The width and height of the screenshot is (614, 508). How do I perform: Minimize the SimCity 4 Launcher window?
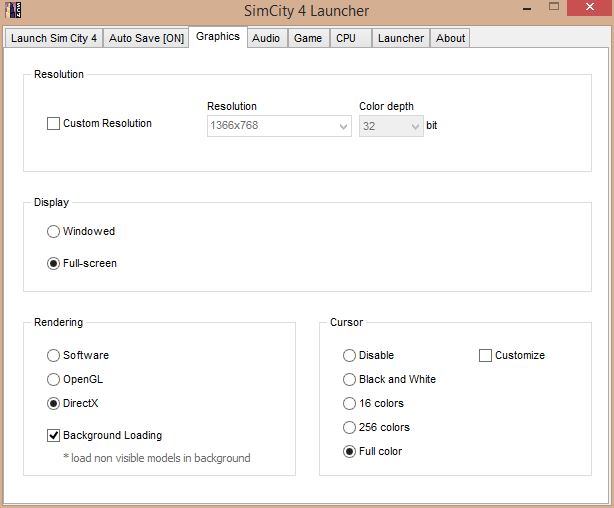527,8
